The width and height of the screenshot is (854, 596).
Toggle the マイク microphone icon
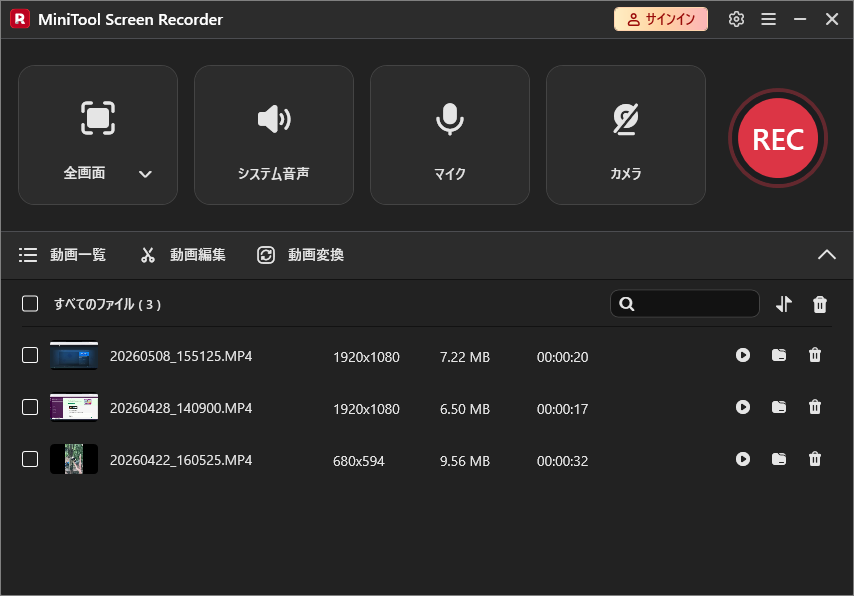tap(450, 119)
